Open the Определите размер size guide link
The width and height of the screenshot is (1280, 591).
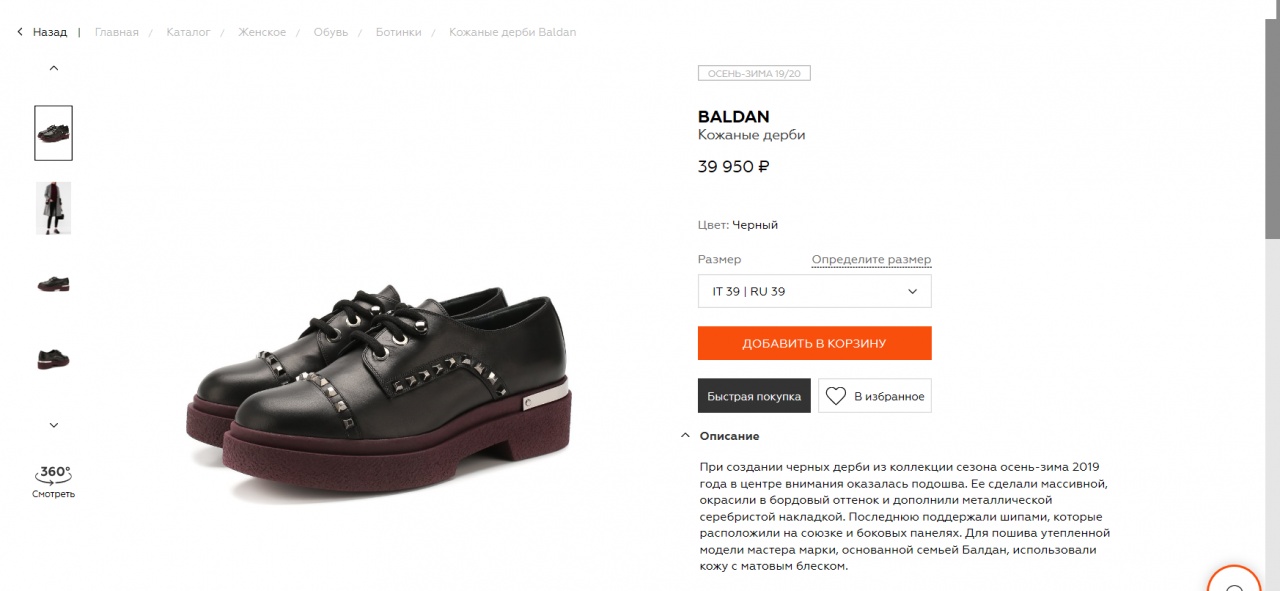(x=871, y=260)
